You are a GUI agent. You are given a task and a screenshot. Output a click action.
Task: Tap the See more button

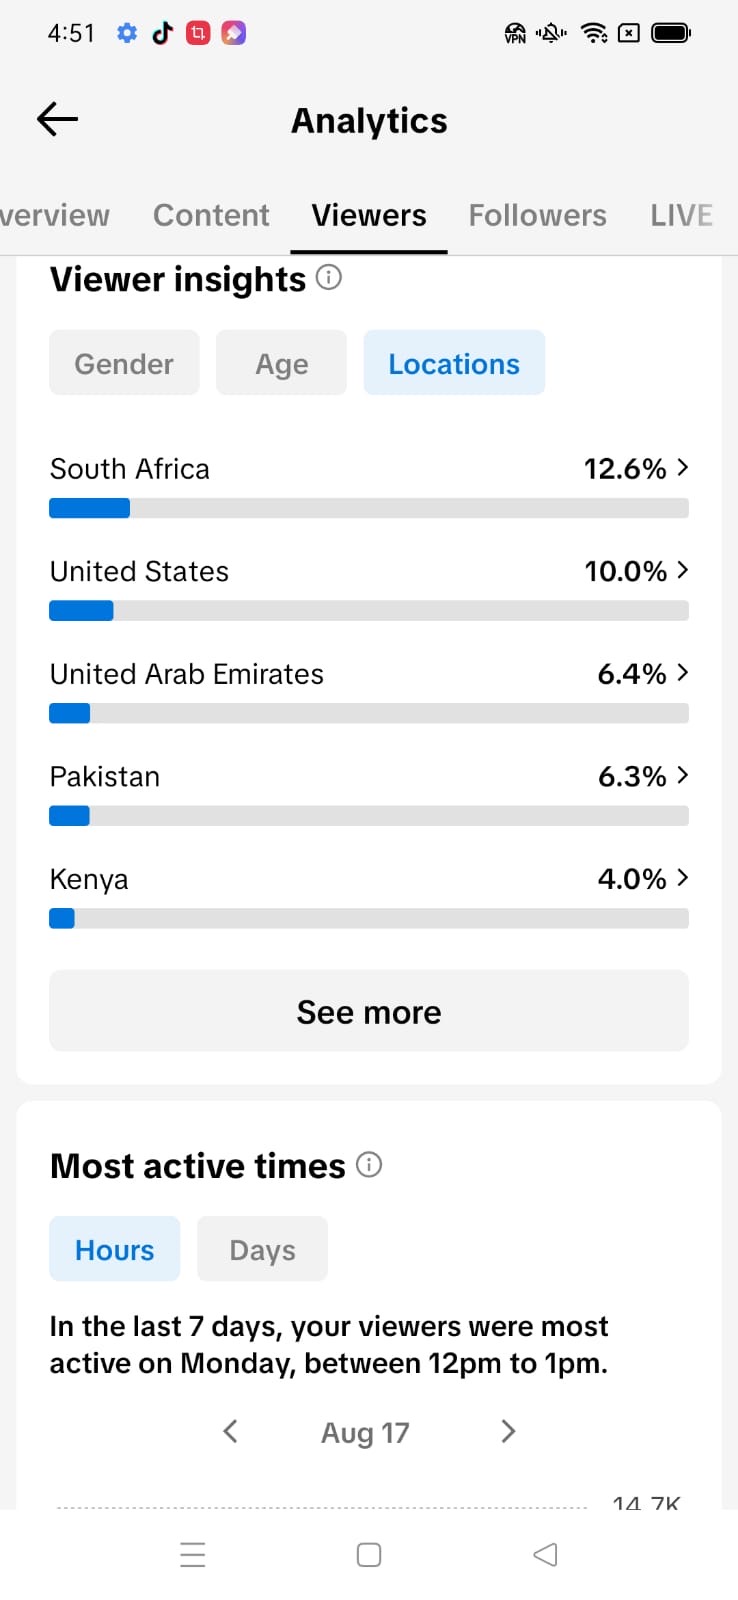369,1011
